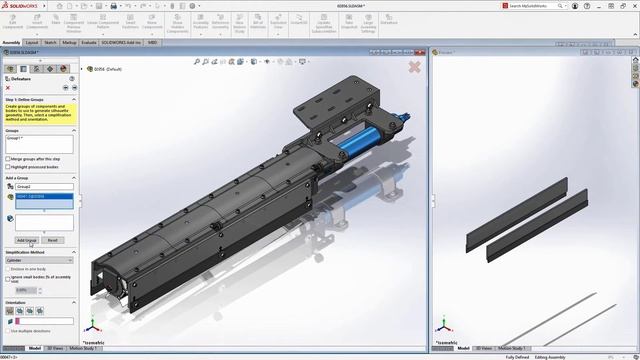
Task: Toggle Enclose in one body checkbox
Action: [8, 269]
